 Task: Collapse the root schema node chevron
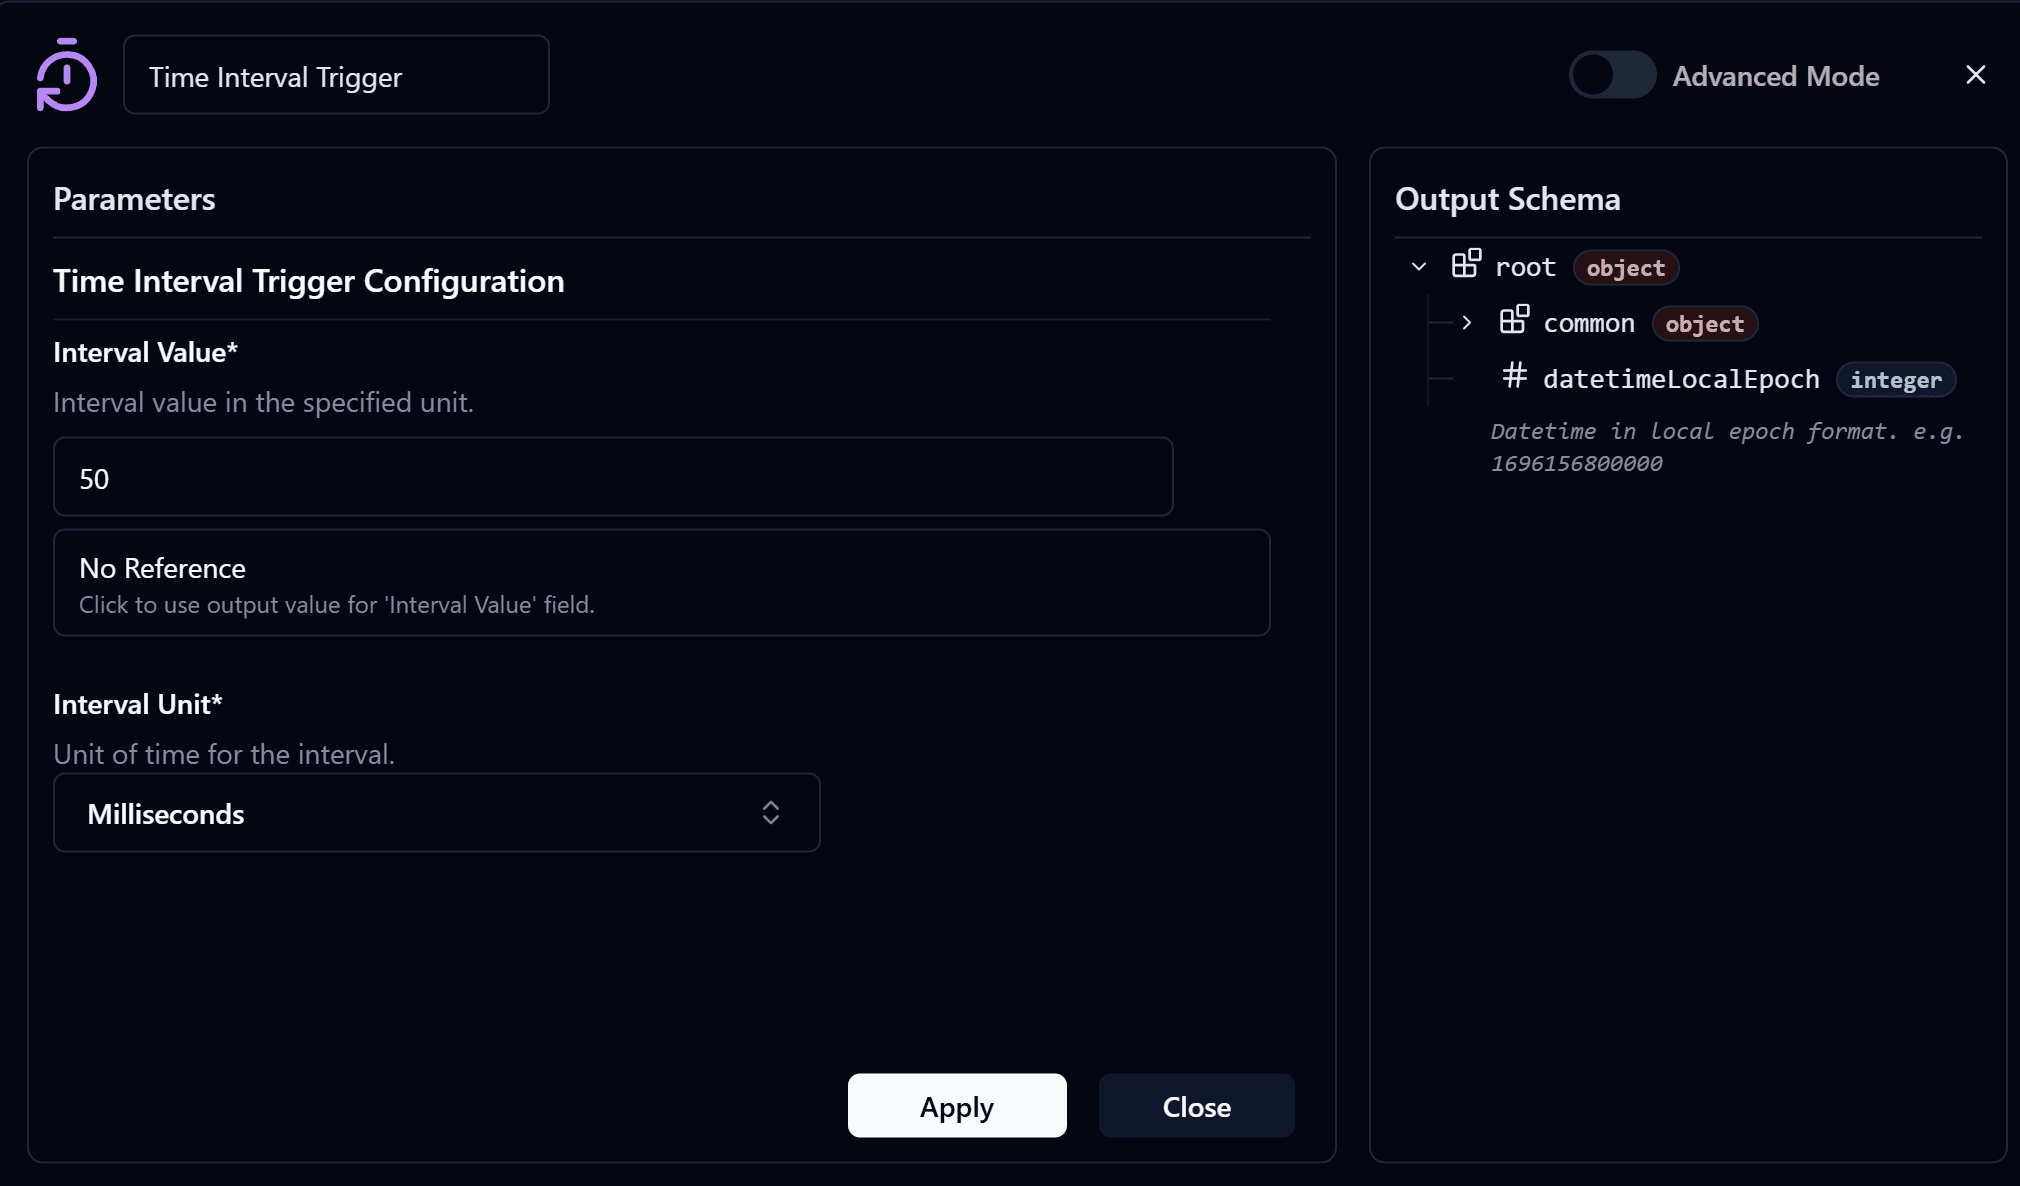coord(1418,266)
